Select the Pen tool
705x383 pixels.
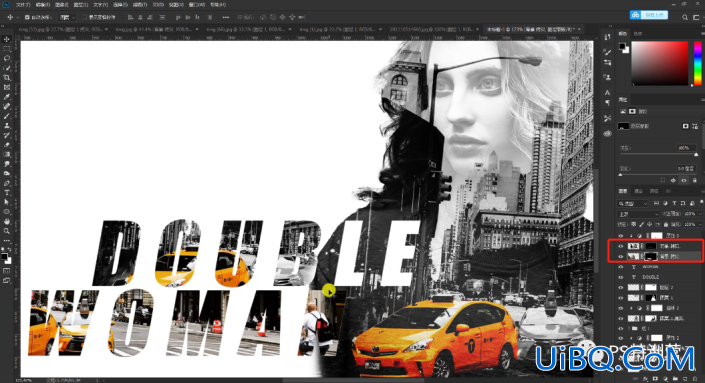[x=7, y=183]
